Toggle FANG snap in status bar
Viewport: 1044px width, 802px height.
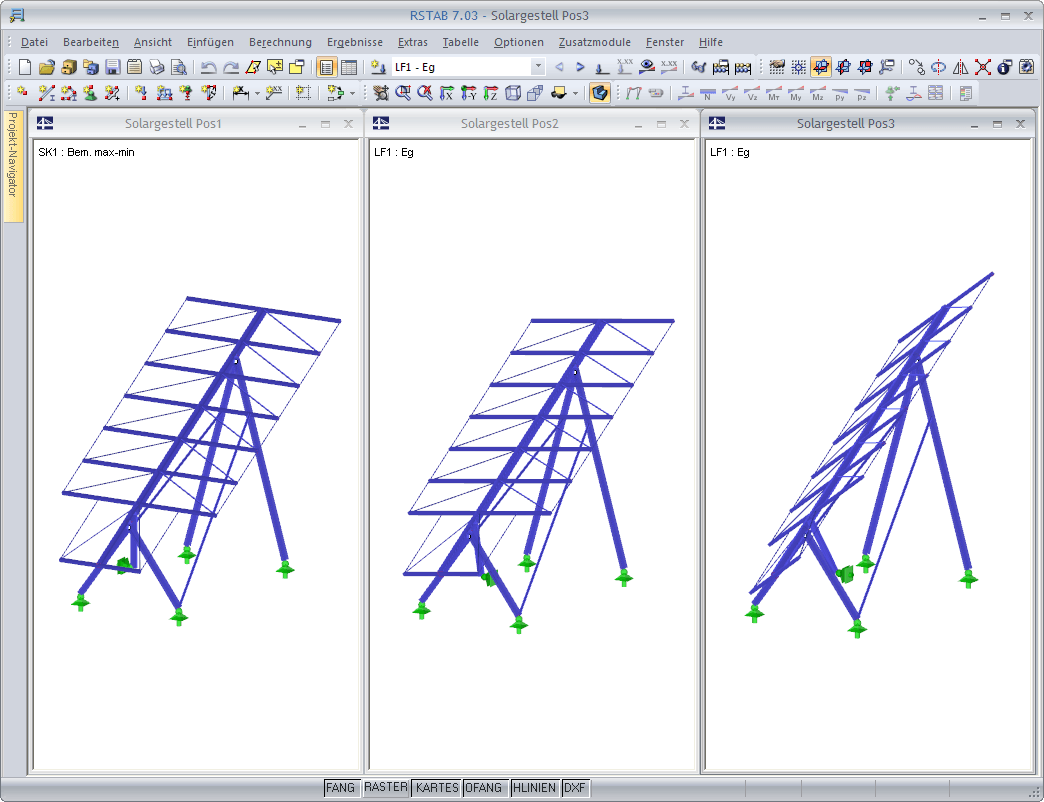(x=340, y=788)
